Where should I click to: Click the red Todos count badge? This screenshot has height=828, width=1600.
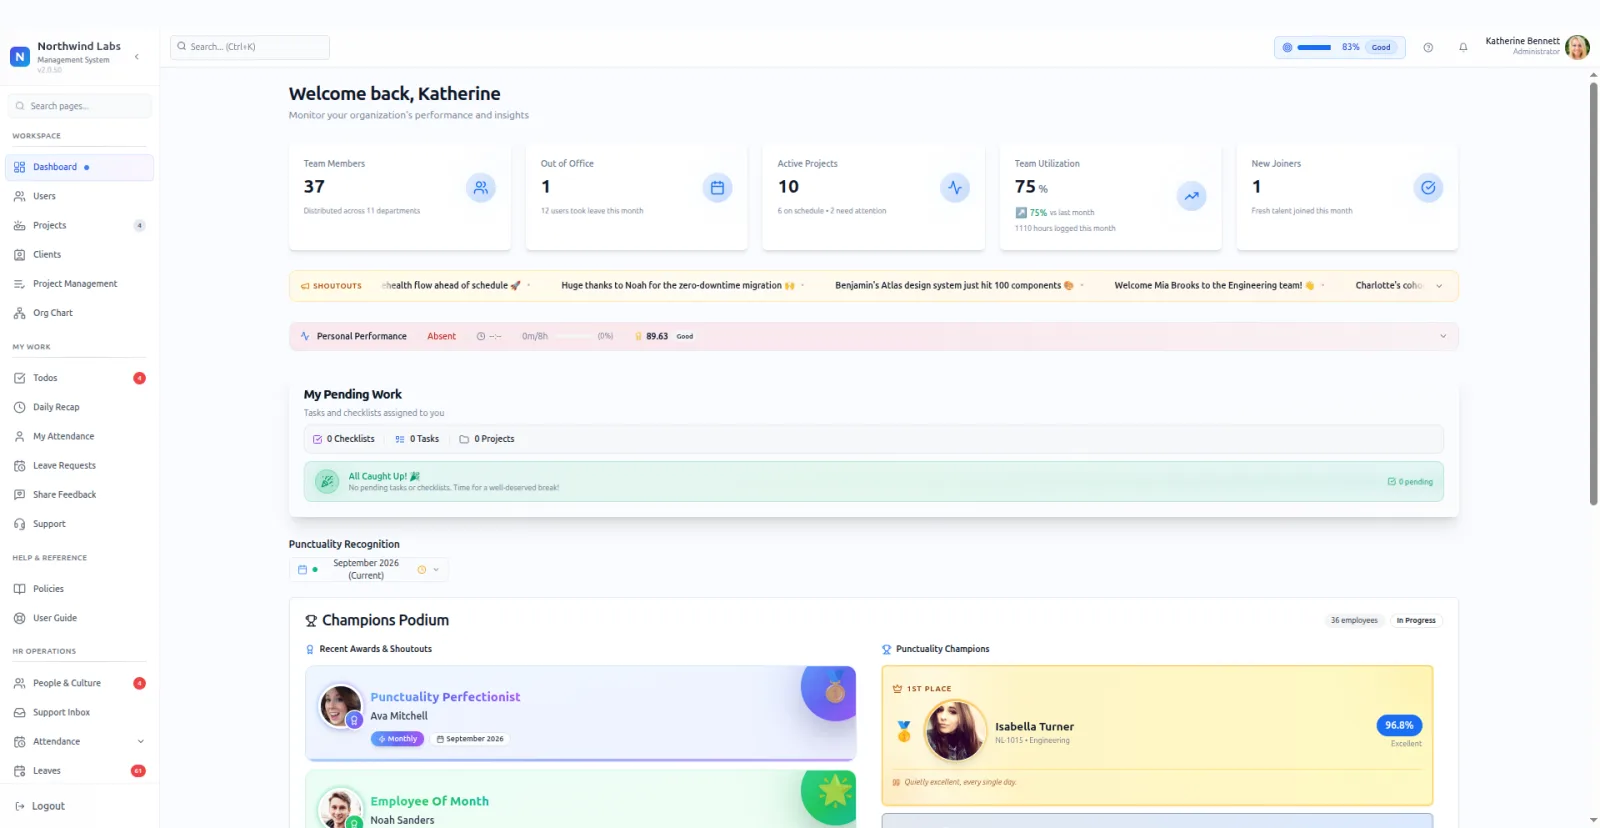click(x=139, y=378)
